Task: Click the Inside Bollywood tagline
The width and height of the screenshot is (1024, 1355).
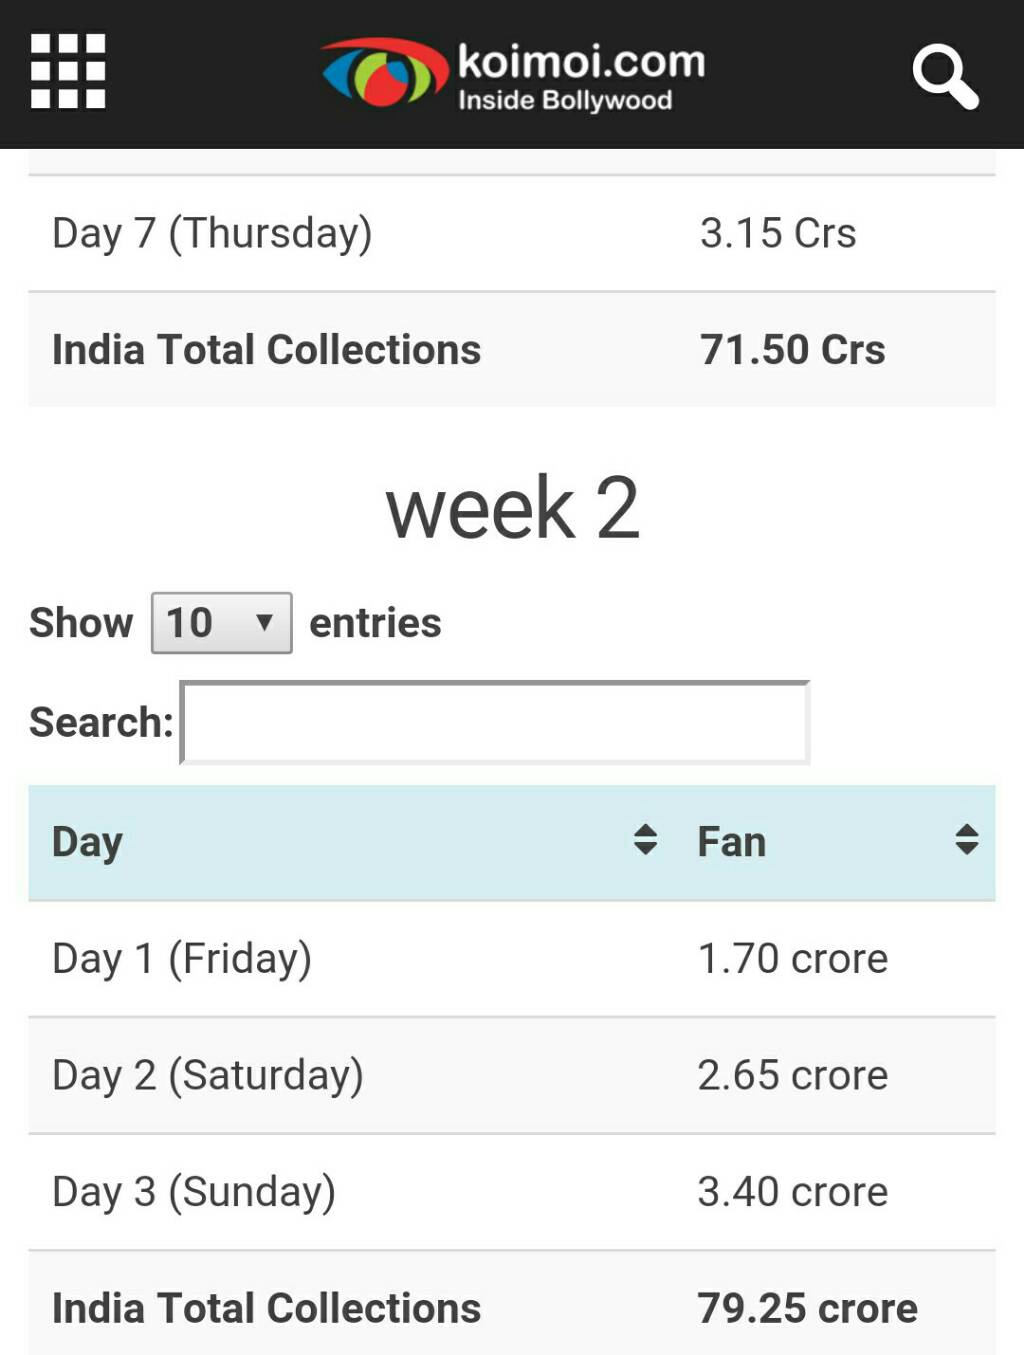Action: point(565,100)
